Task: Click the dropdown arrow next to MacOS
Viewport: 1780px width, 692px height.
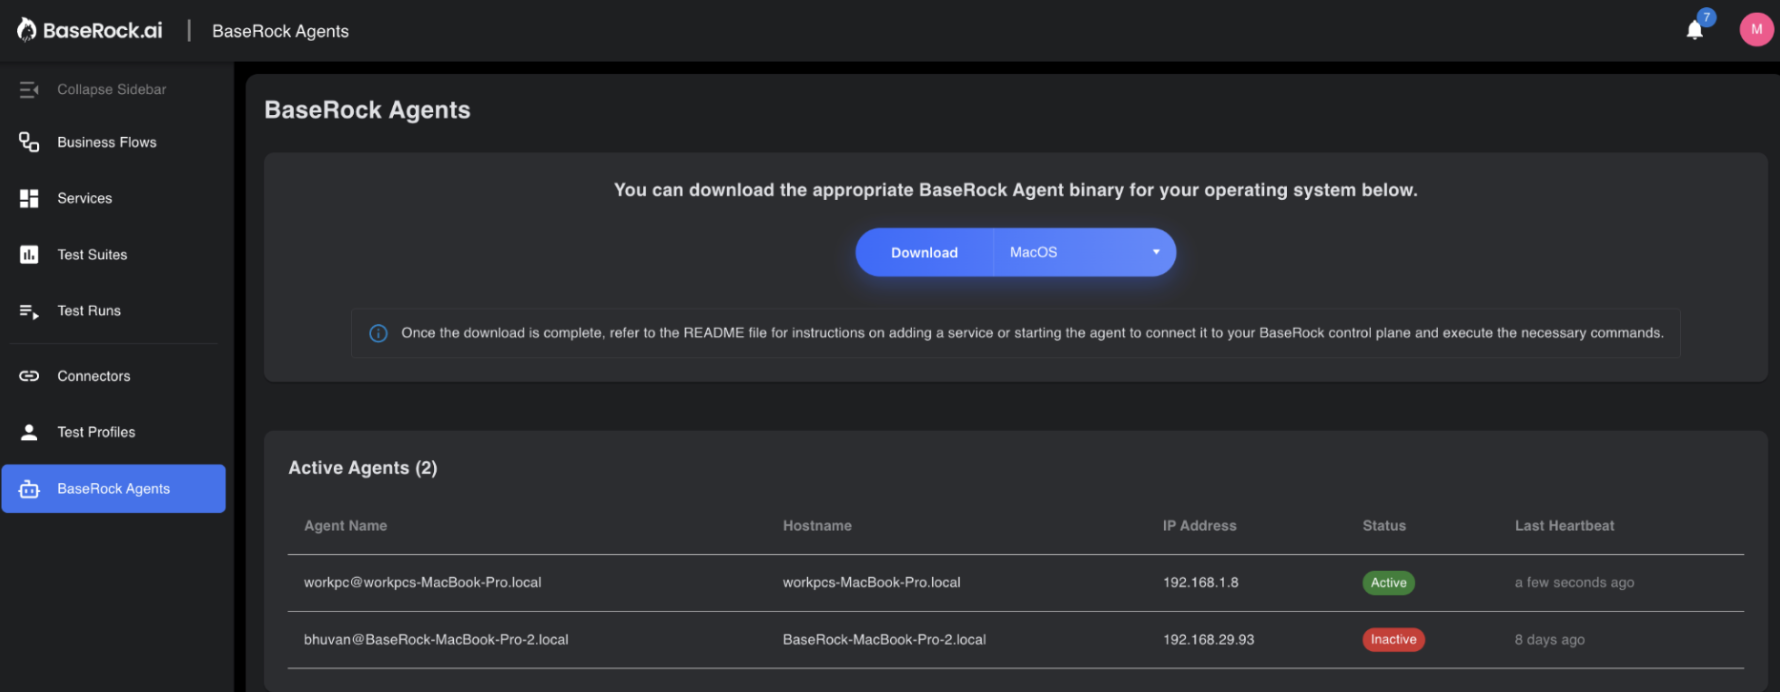Action: (1156, 252)
